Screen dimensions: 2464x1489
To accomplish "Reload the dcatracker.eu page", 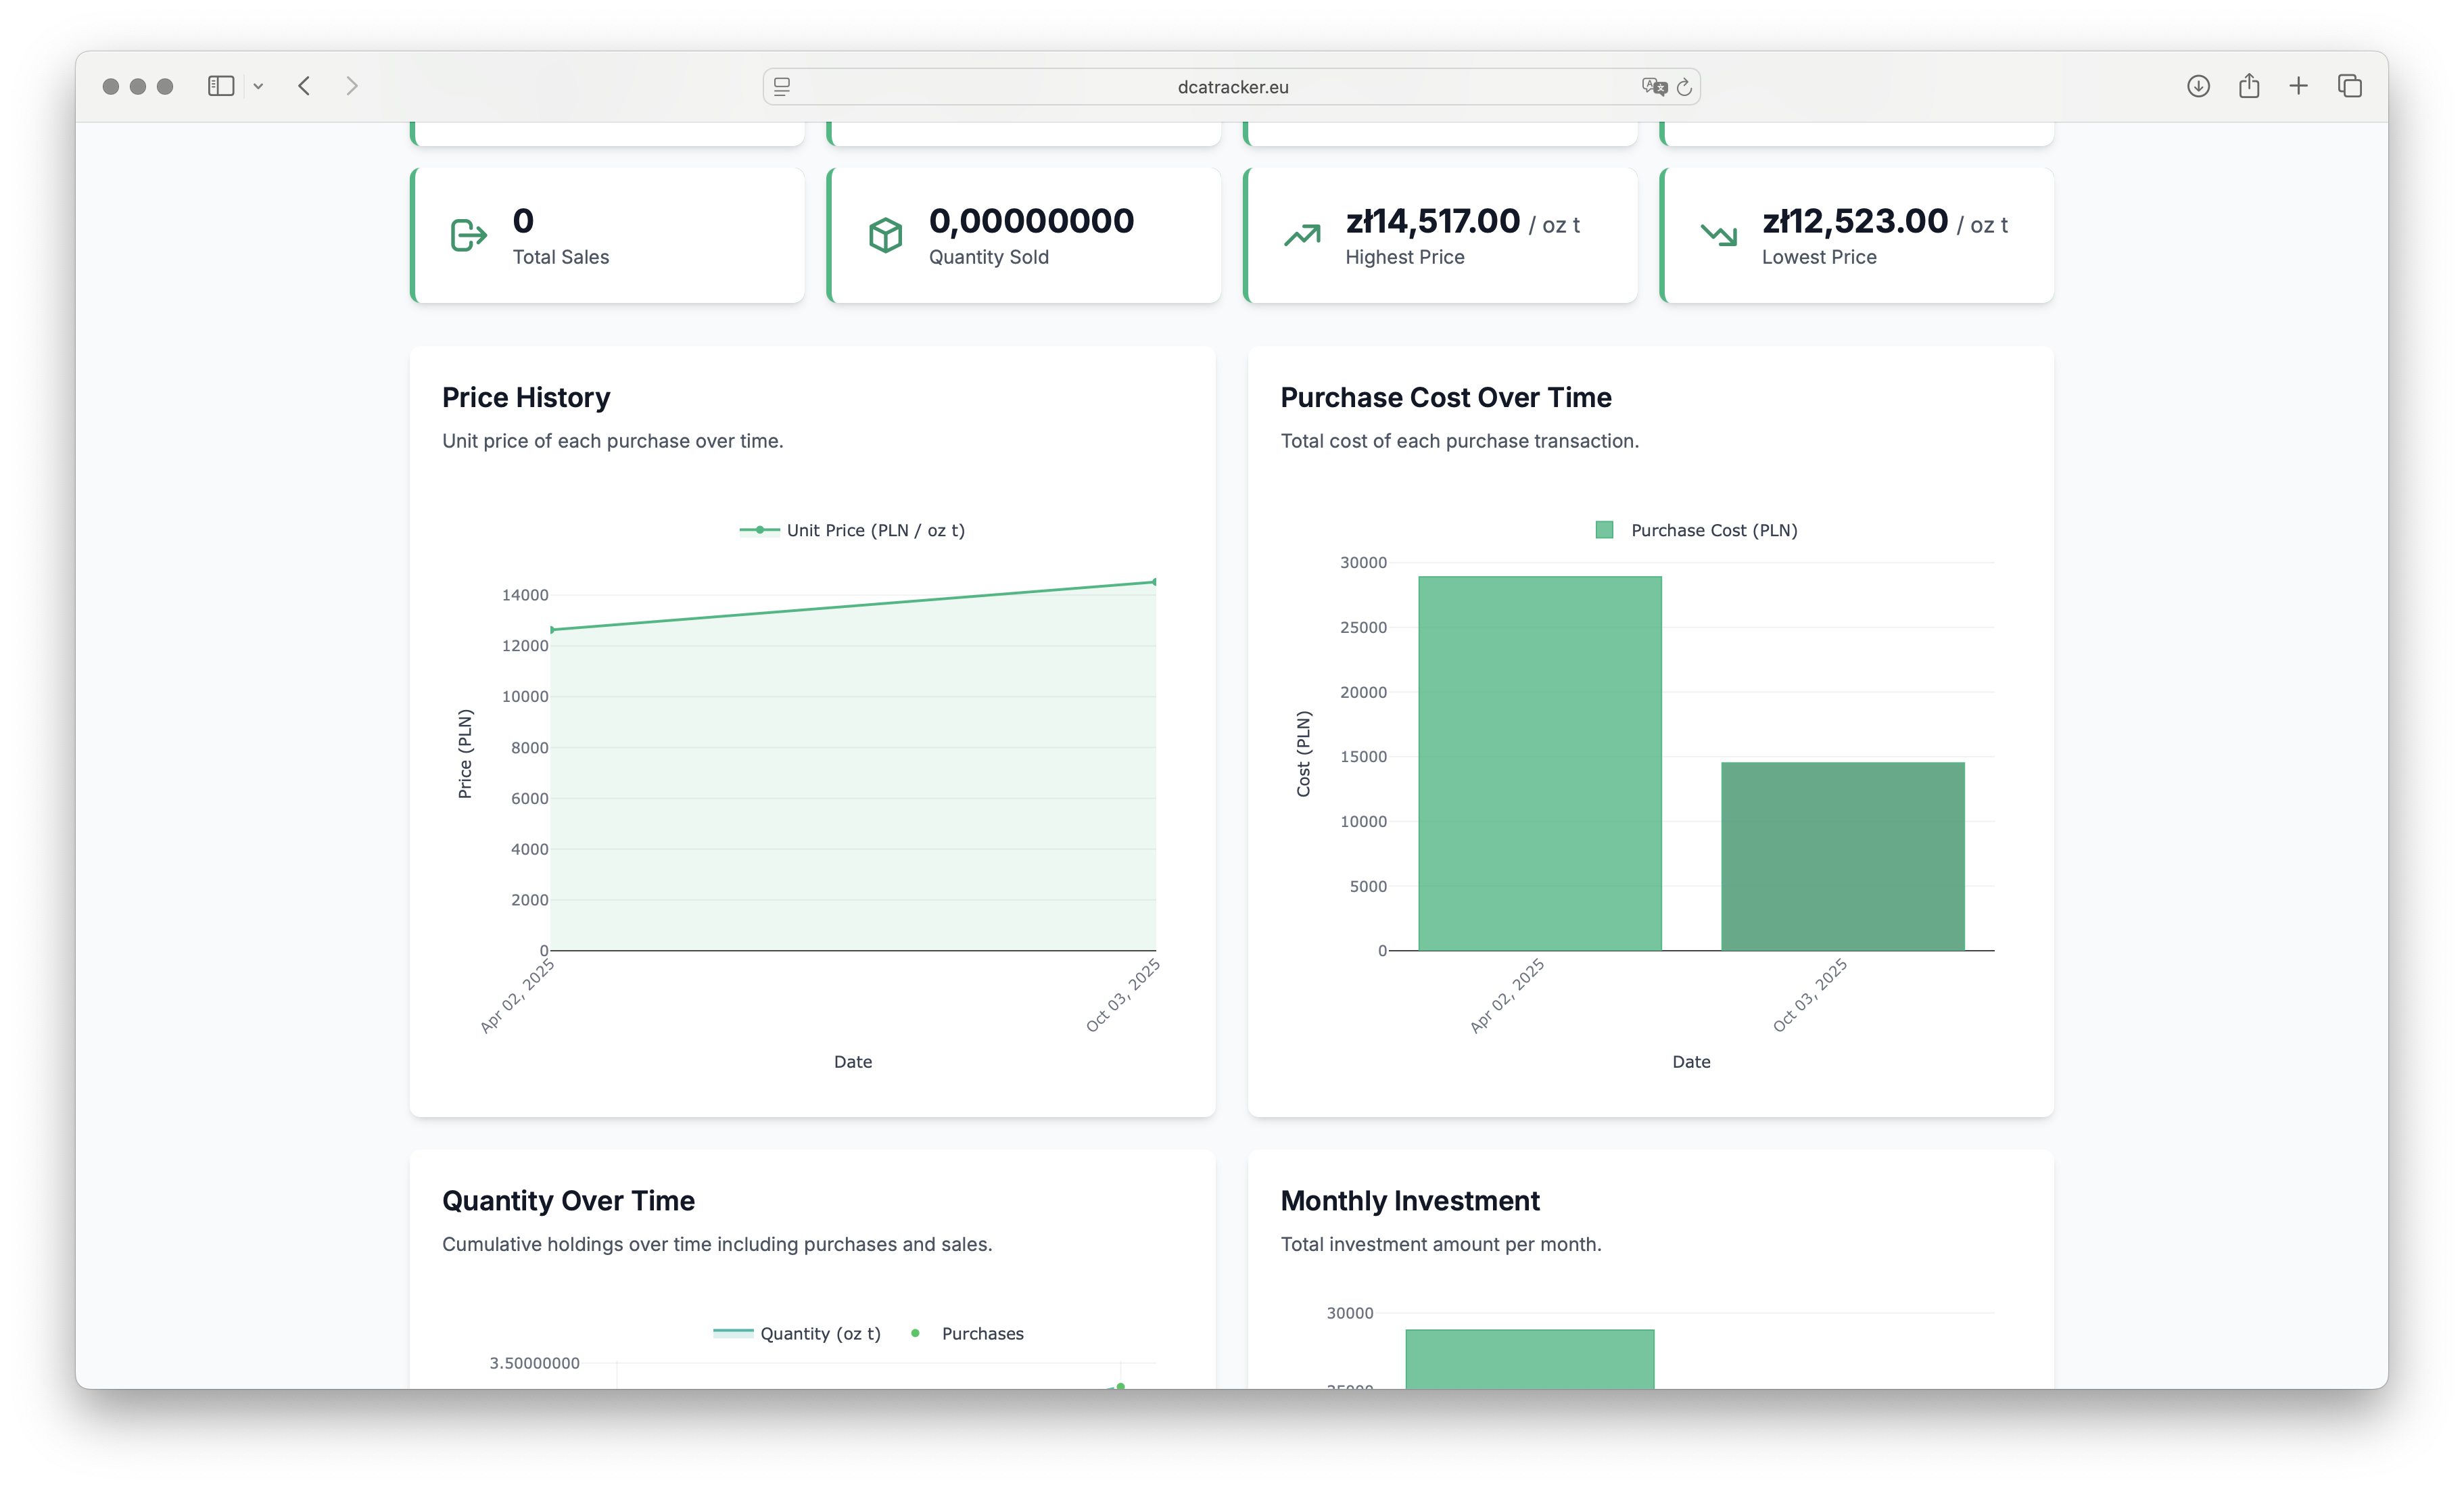I will (x=1685, y=87).
